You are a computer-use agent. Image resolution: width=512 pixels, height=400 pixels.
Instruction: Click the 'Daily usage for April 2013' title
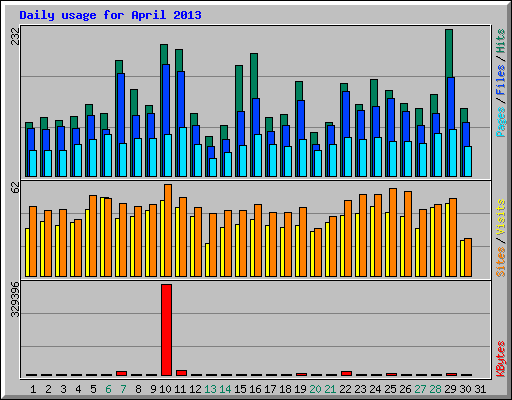coord(110,15)
